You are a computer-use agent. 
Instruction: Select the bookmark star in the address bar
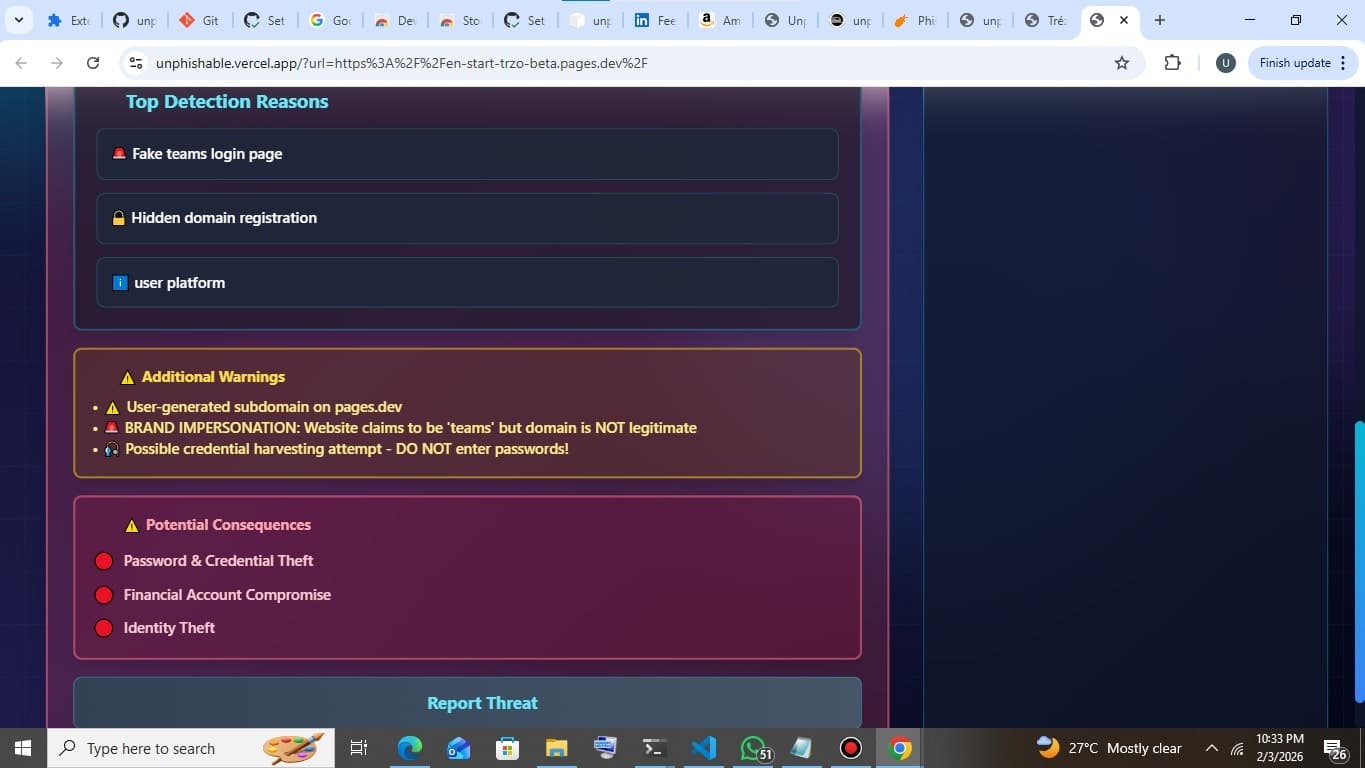[x=1121, y=62]
